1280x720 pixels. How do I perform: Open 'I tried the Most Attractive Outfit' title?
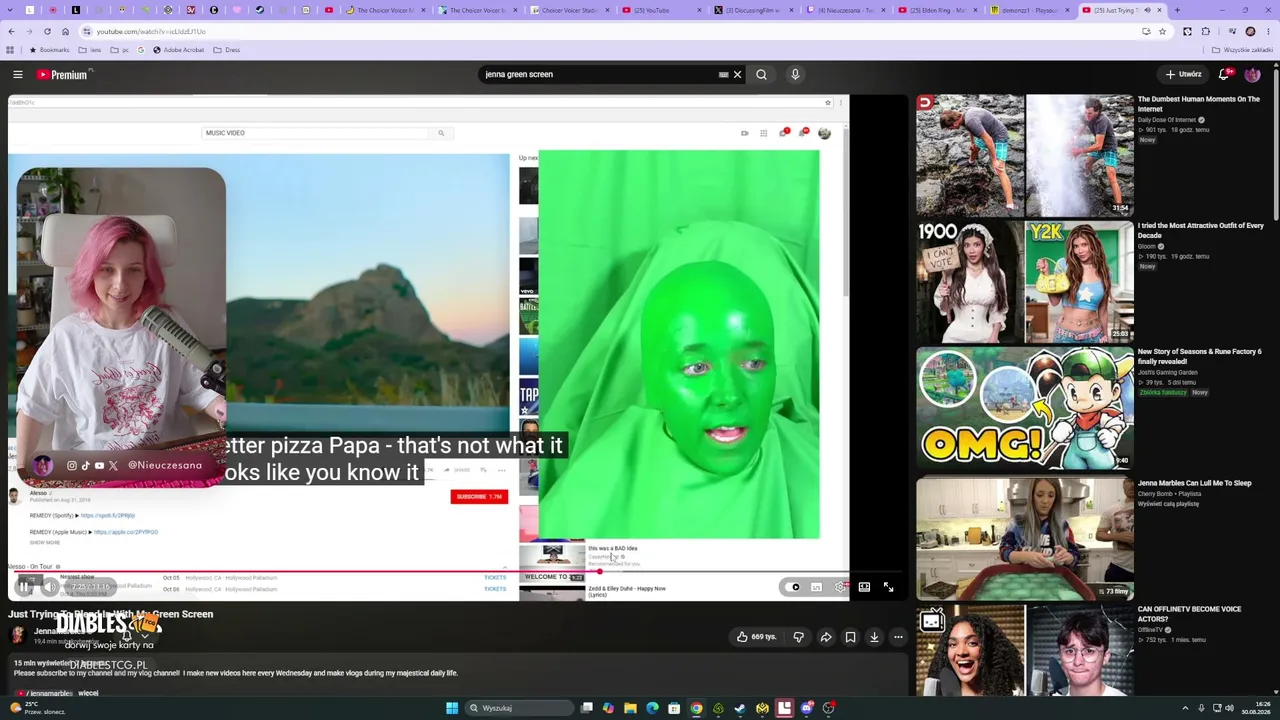coord(1200,230)
